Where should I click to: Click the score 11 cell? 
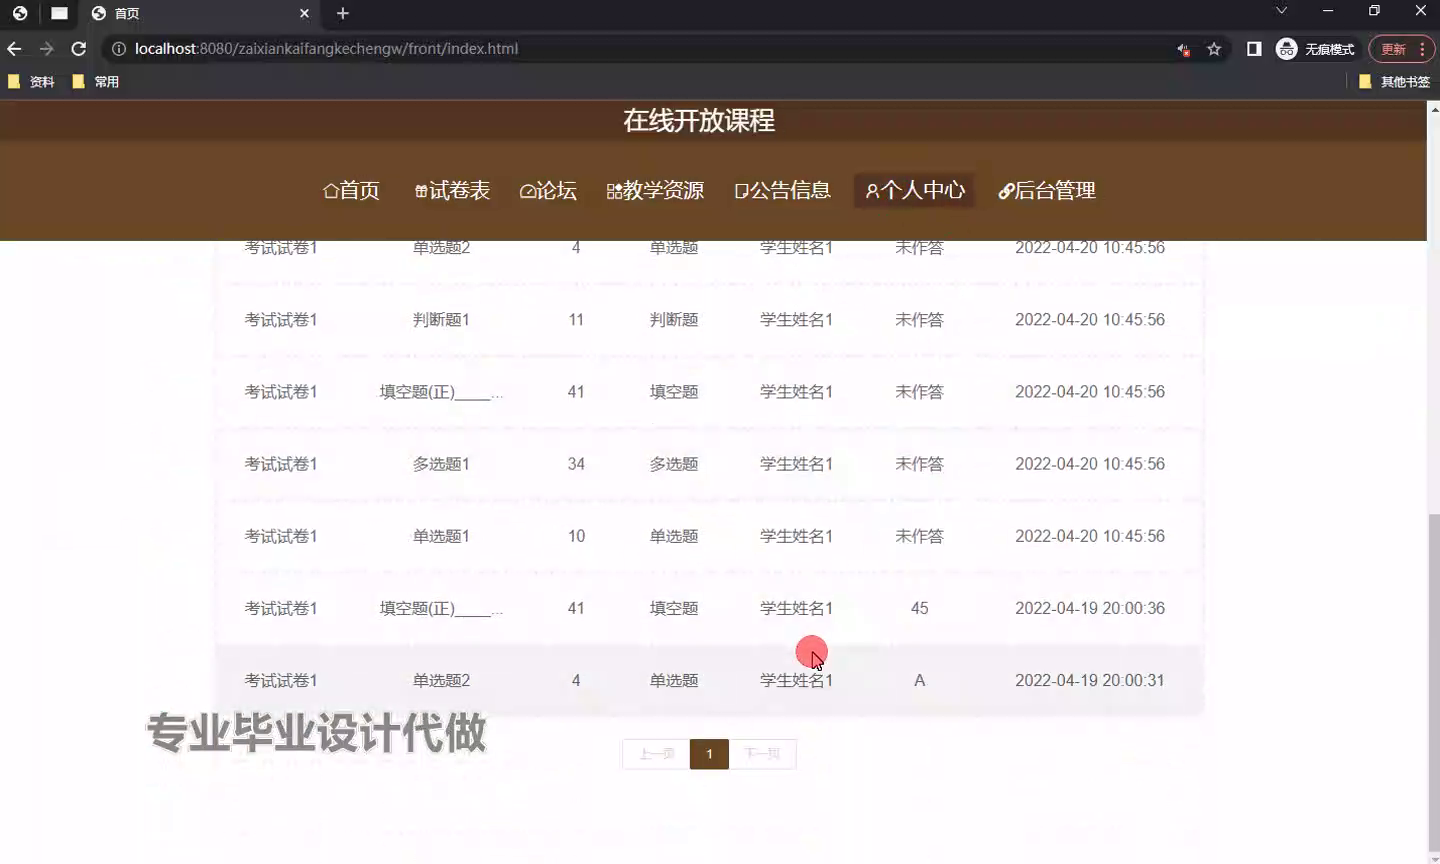pos(576,320)
